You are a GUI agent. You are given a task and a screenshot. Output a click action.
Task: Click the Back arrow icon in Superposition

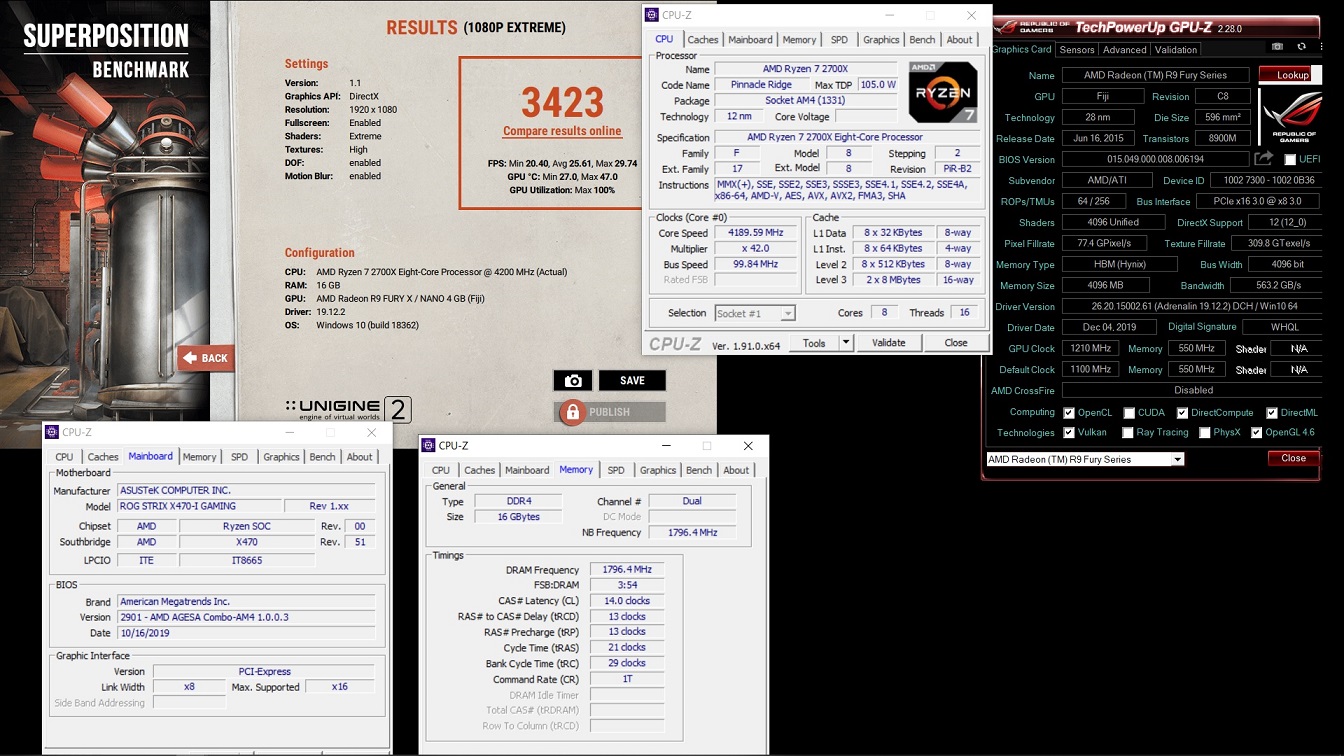[189, 357]
